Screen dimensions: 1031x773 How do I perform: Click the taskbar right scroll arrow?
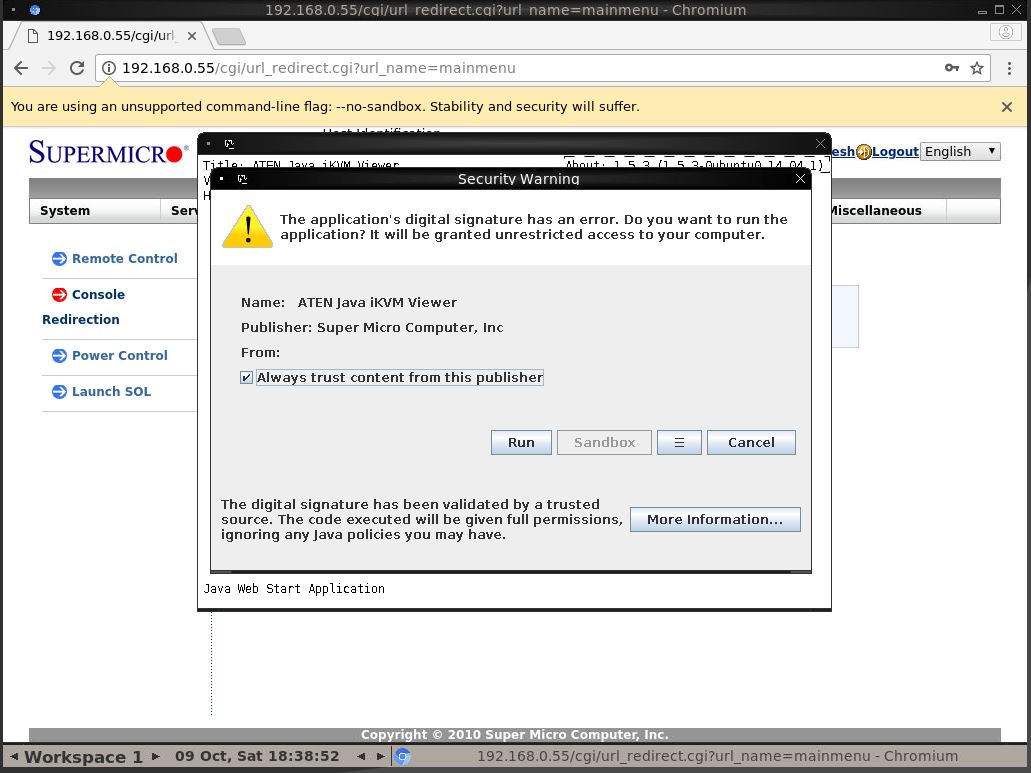point(381,756)
